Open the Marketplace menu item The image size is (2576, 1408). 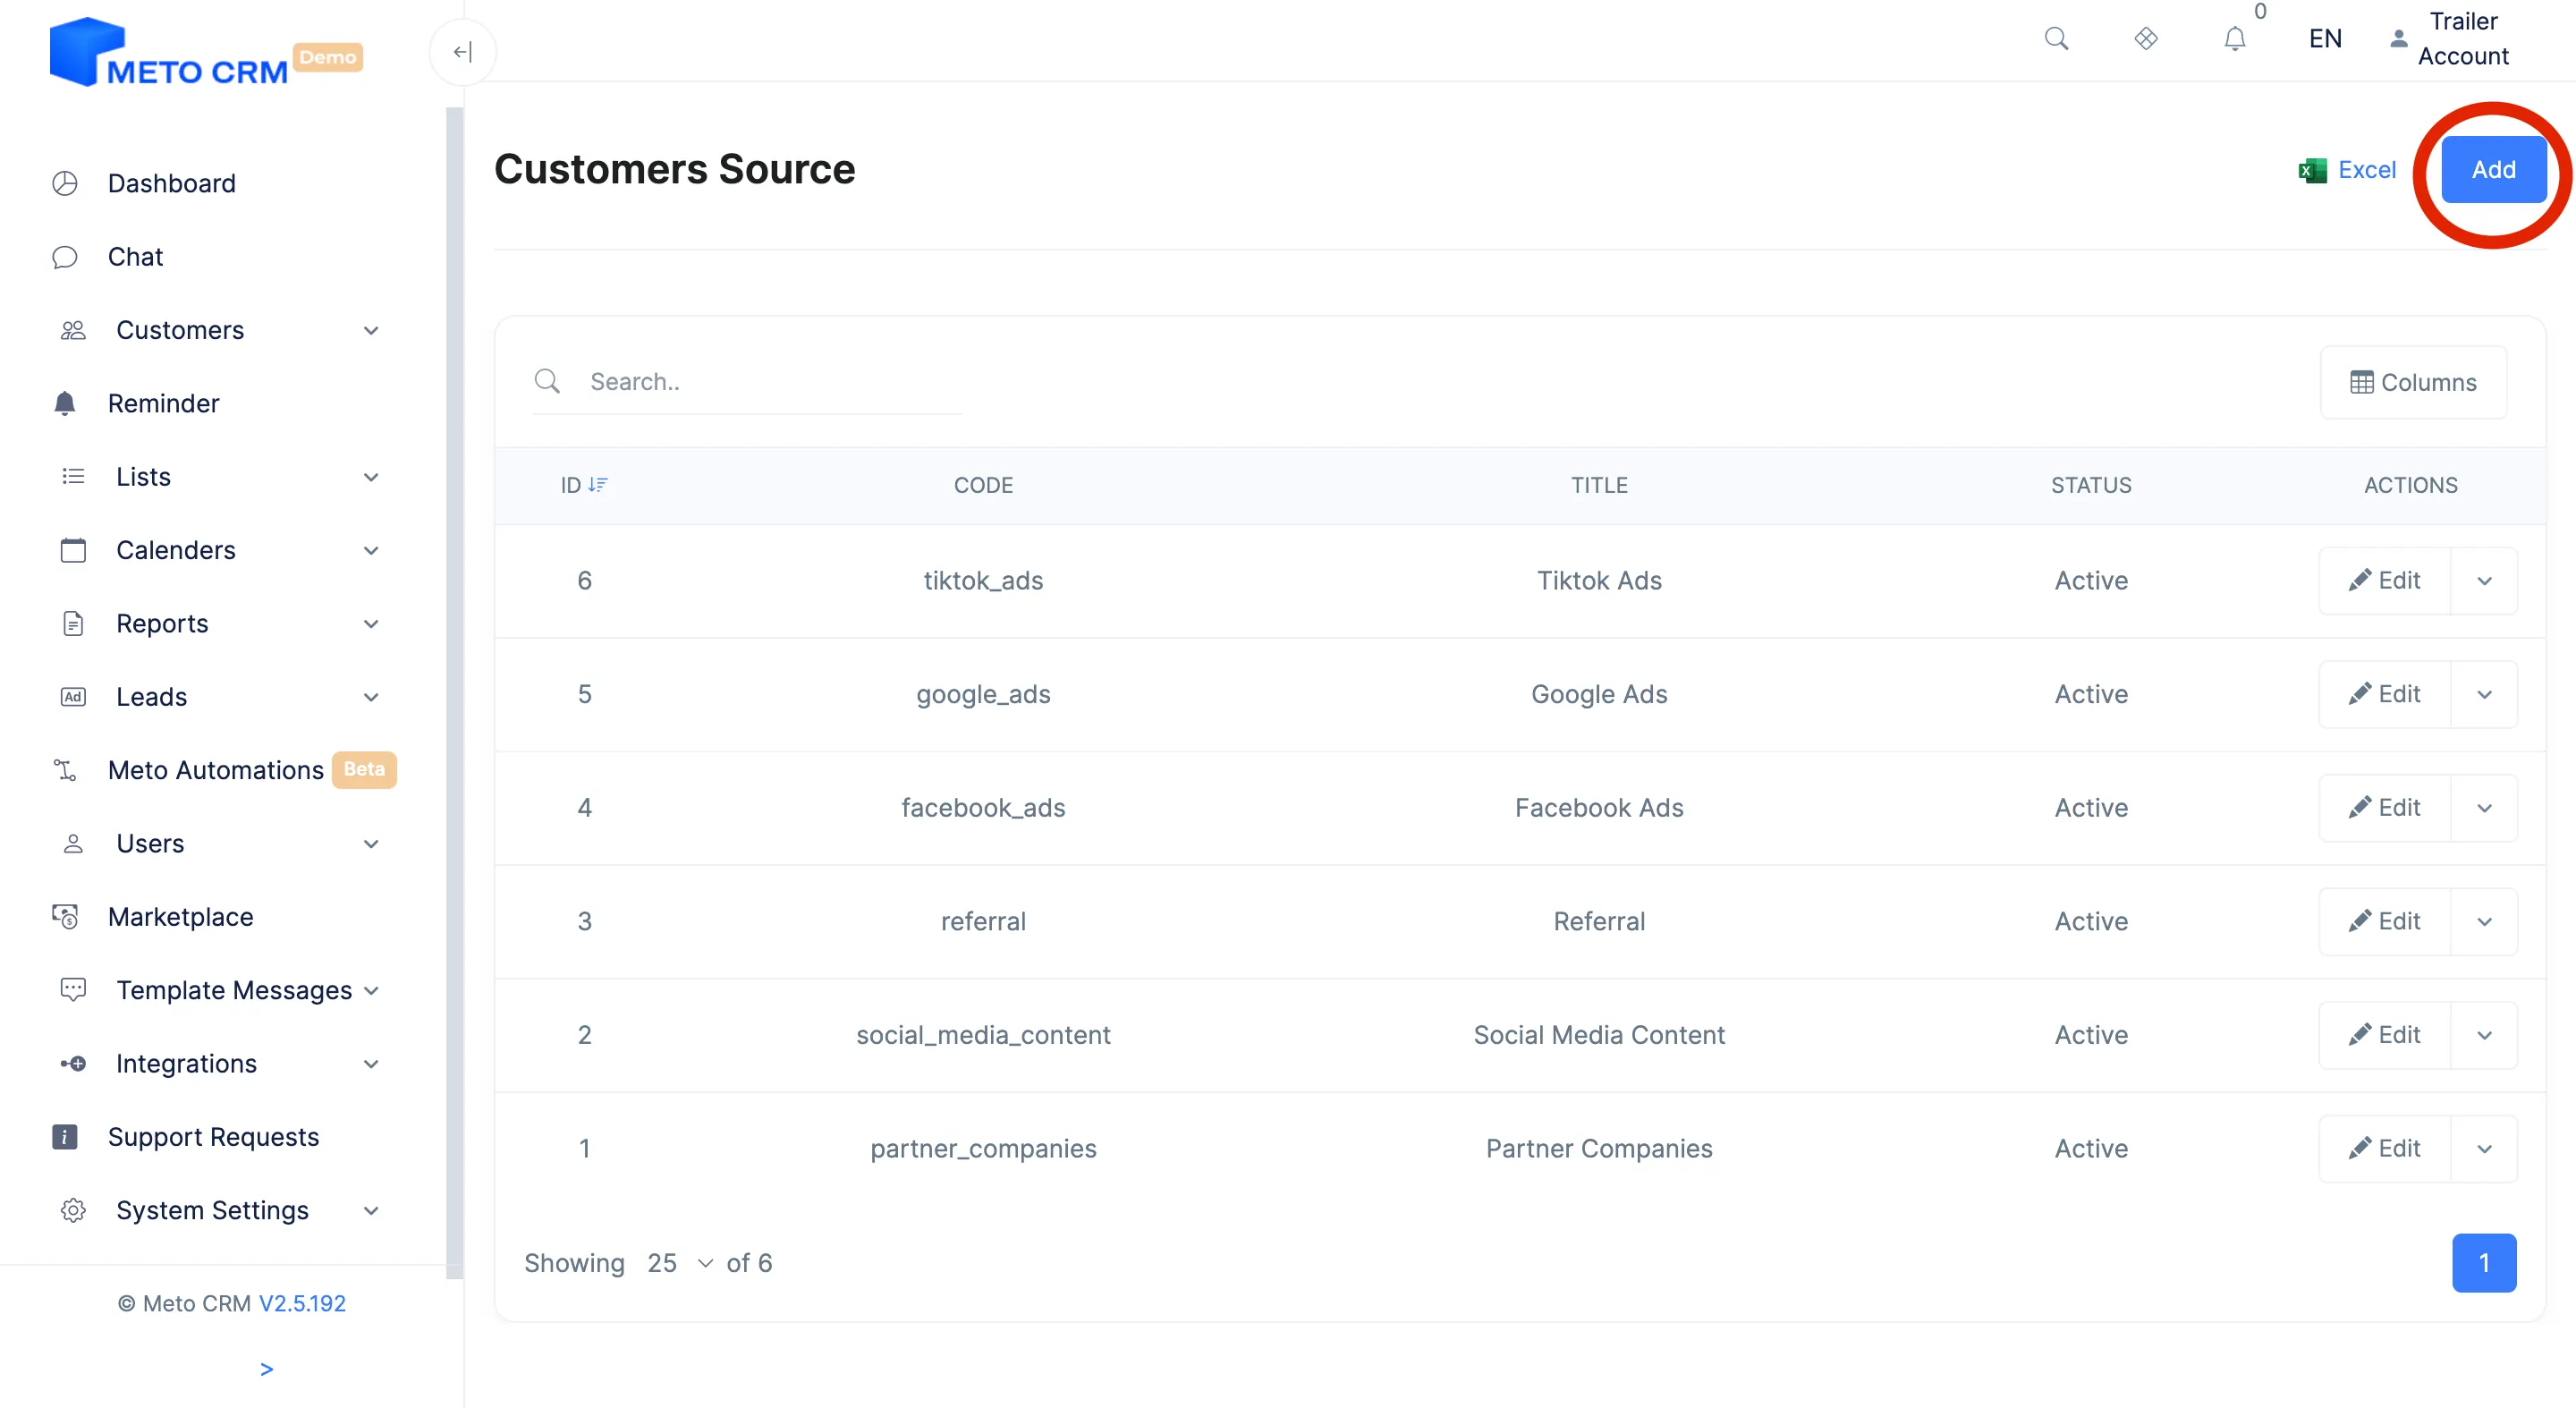(x=180, y=917)
